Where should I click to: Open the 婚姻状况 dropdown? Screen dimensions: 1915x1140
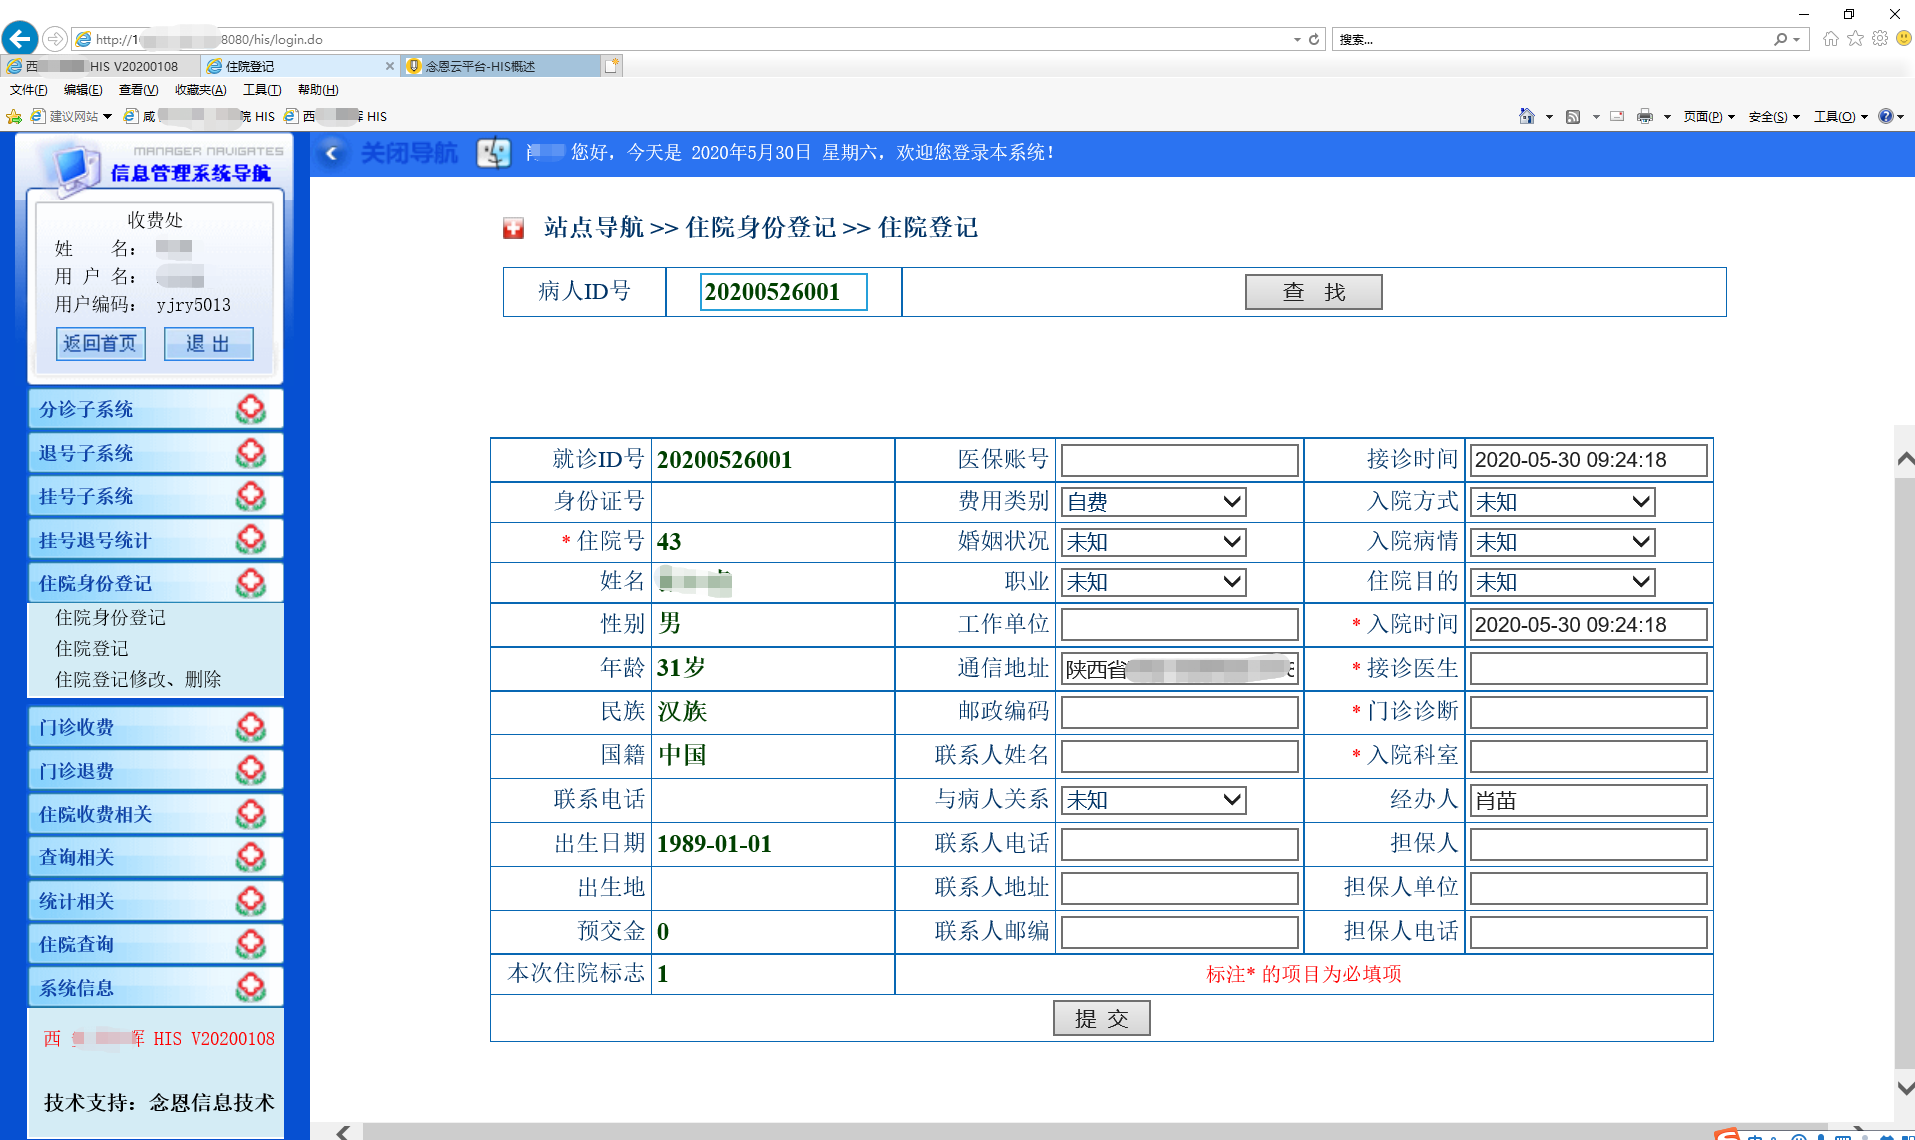pos(1153,542)
